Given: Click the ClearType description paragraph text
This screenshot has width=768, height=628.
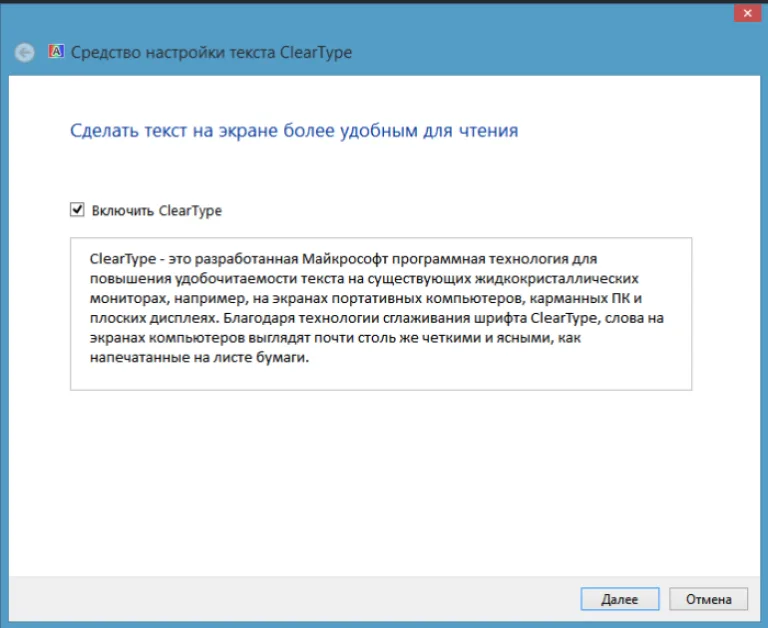Looking at the screenshot, I should click(x=377, y=308).
